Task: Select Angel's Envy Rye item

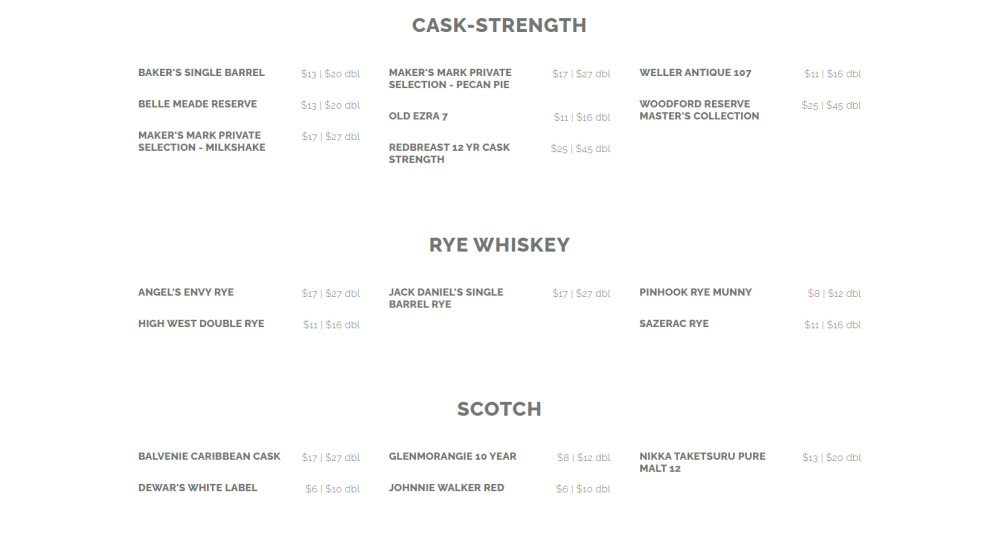Action: 185,293
